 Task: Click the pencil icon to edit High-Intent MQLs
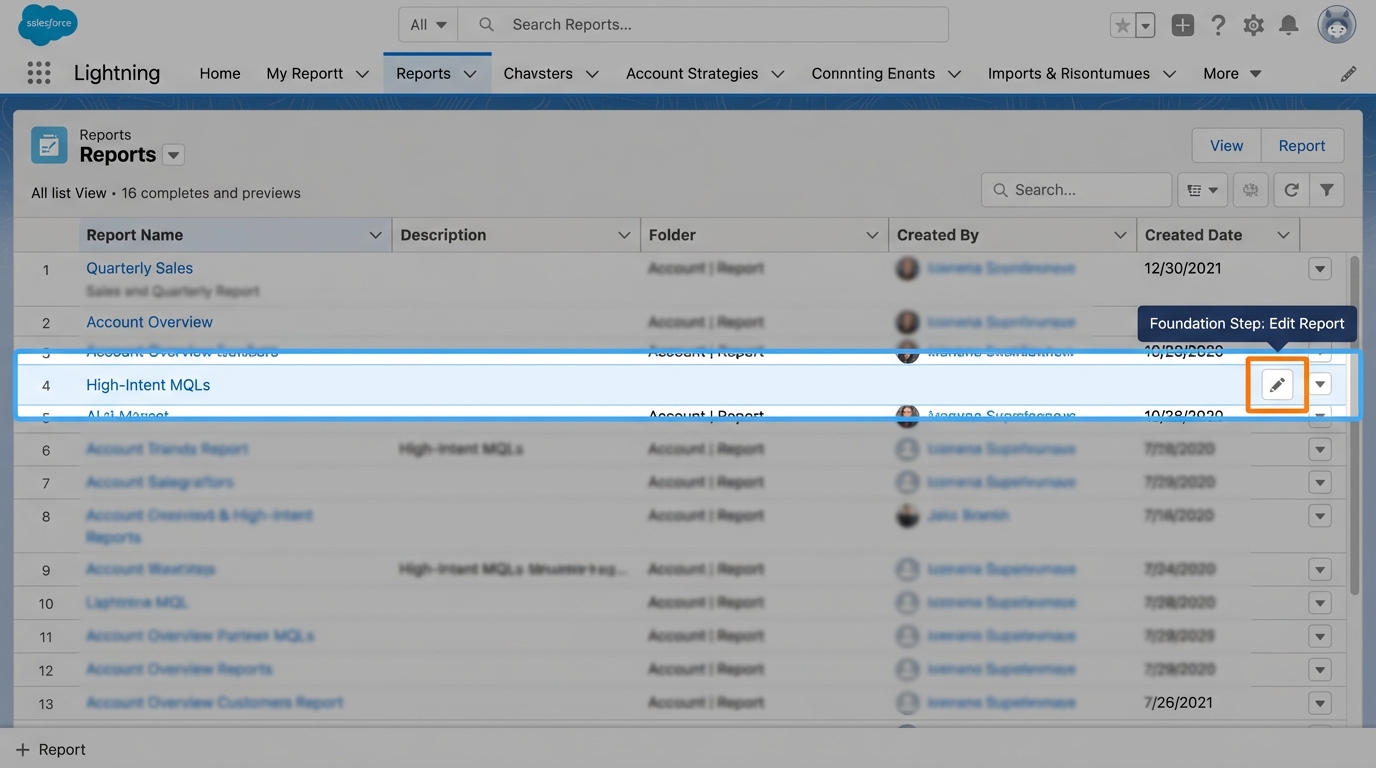point(1277,383)
